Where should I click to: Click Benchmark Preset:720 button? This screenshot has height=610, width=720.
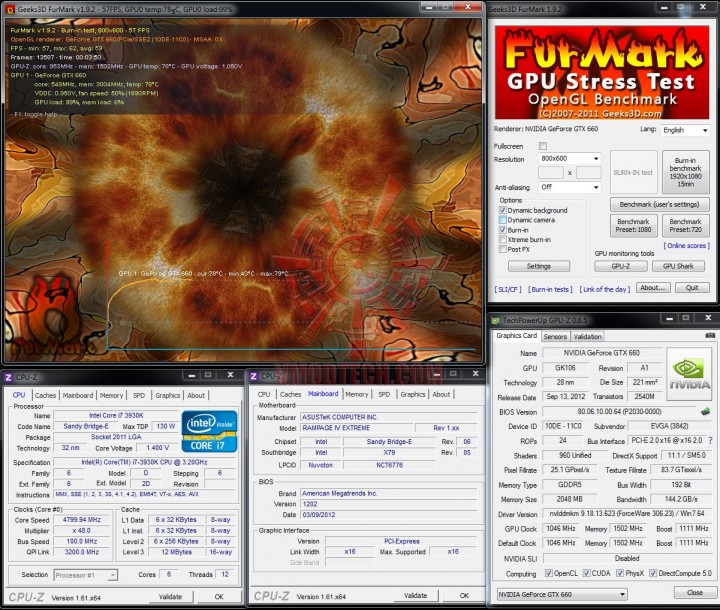[685, 226]
